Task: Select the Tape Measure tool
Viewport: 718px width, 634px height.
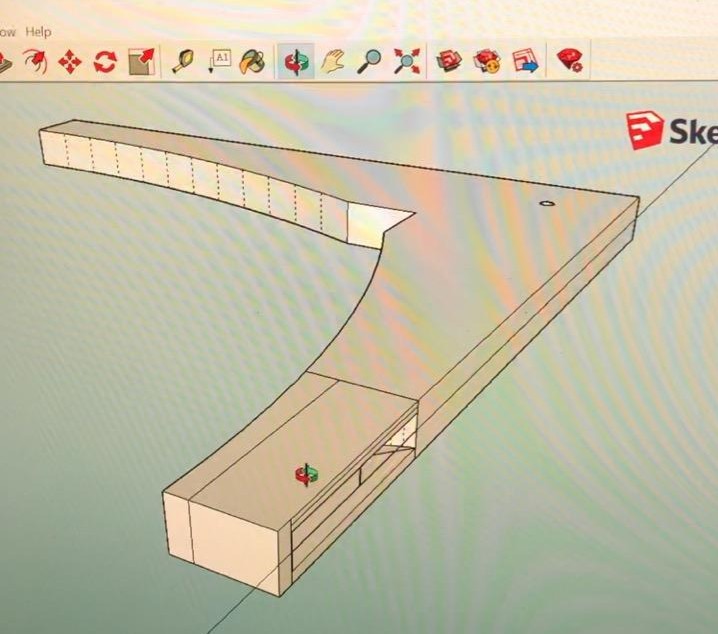Action: (x=183, y=61)
